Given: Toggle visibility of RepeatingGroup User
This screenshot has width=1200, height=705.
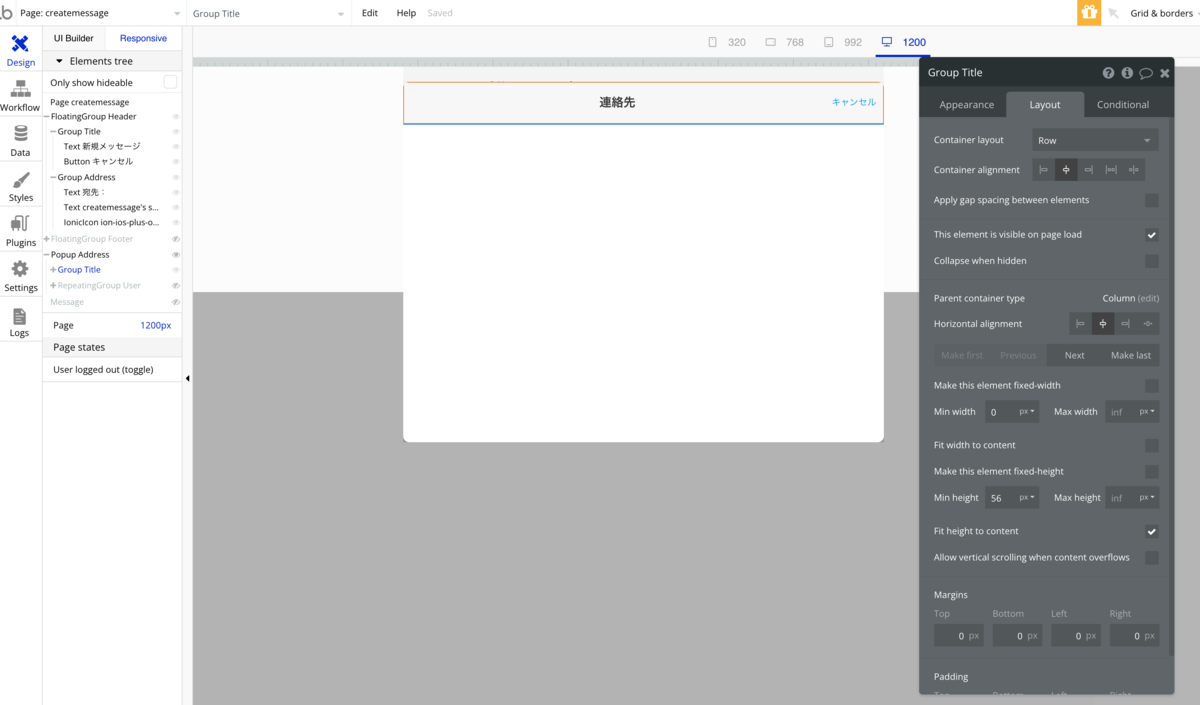Looking at the screenshot, I should click(176, 286).
